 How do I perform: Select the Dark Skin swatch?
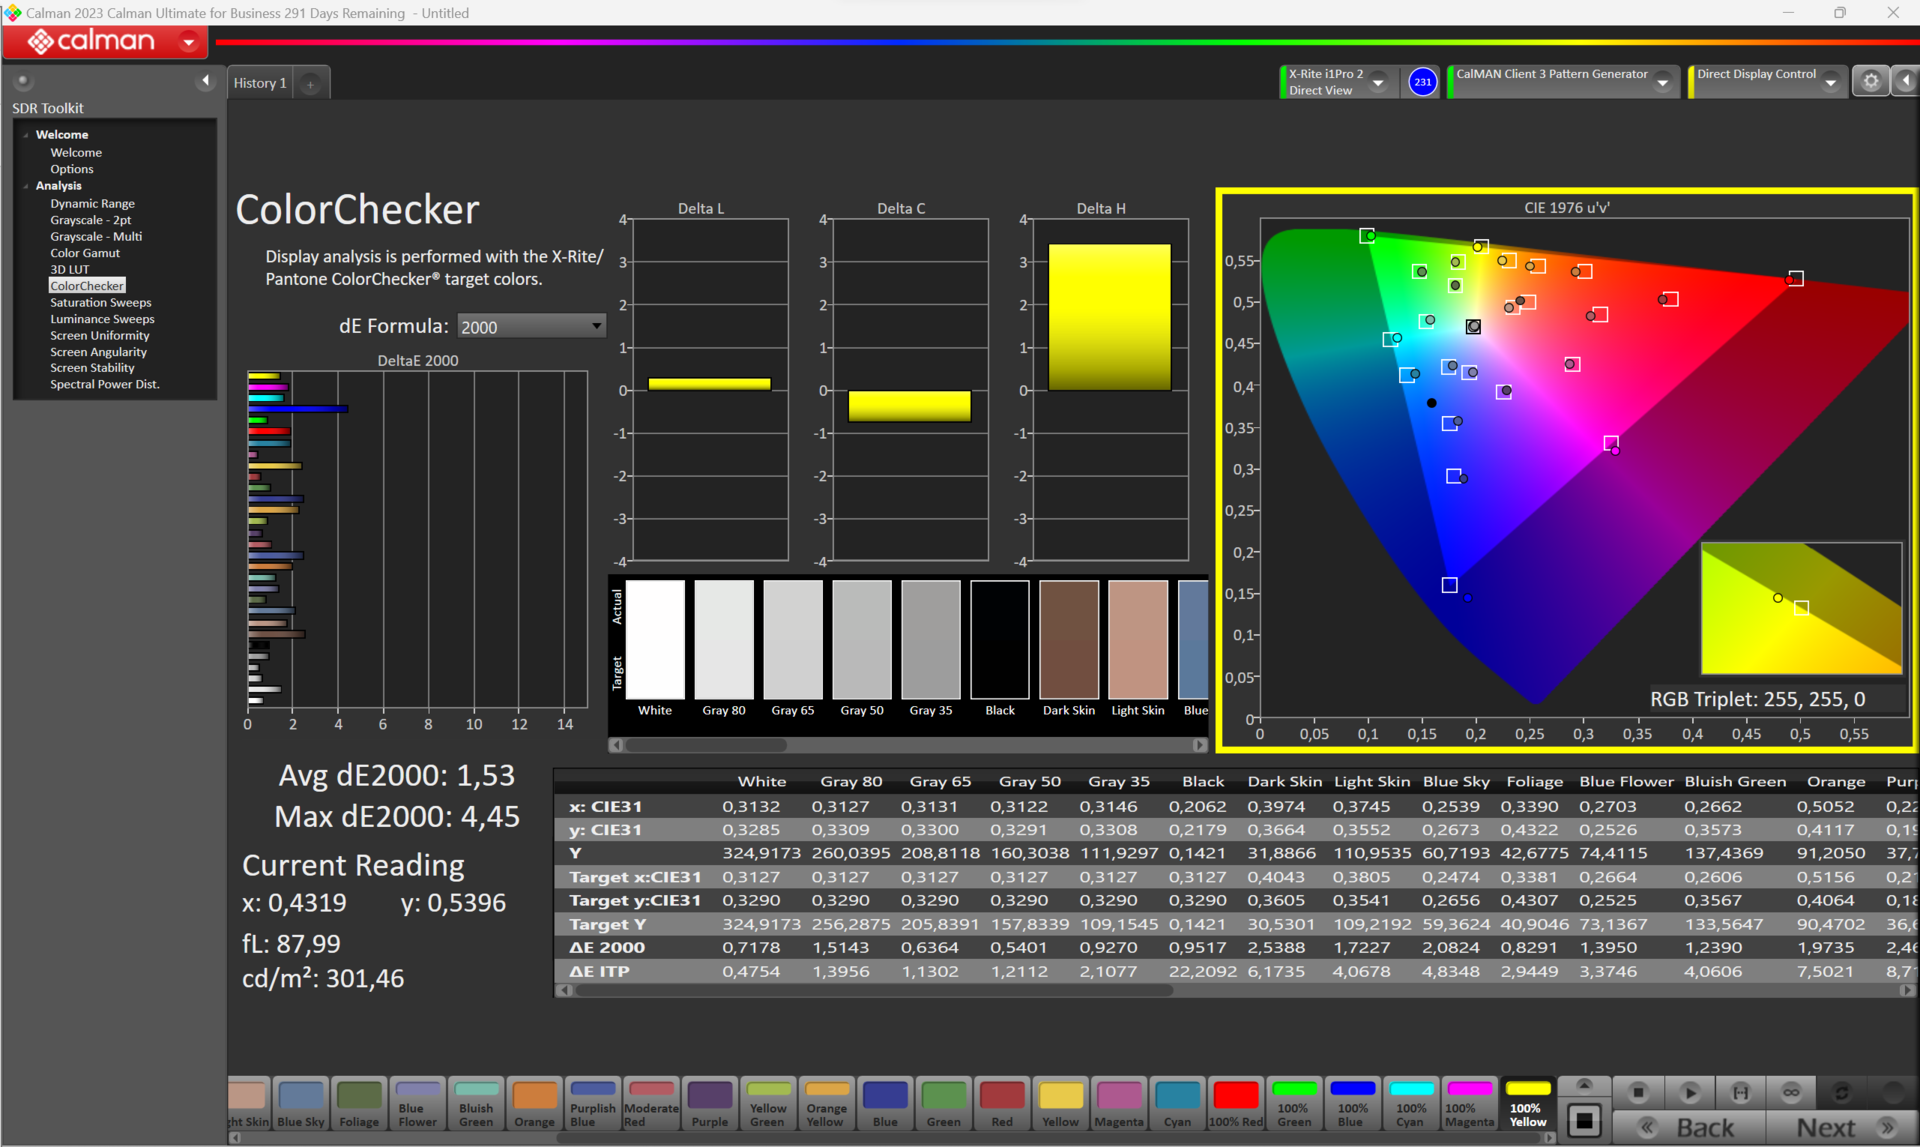1069,640
